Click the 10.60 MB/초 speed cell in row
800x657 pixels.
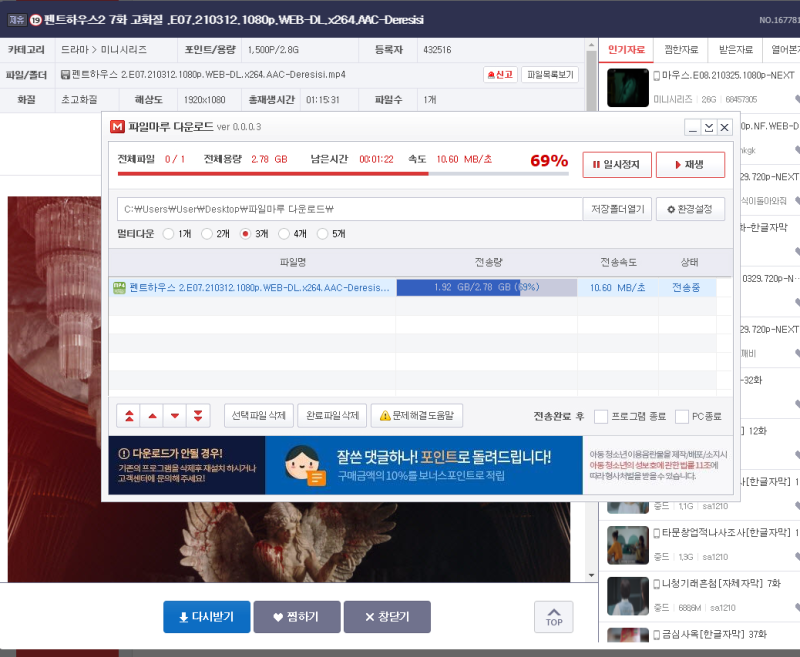click(617, 288)
